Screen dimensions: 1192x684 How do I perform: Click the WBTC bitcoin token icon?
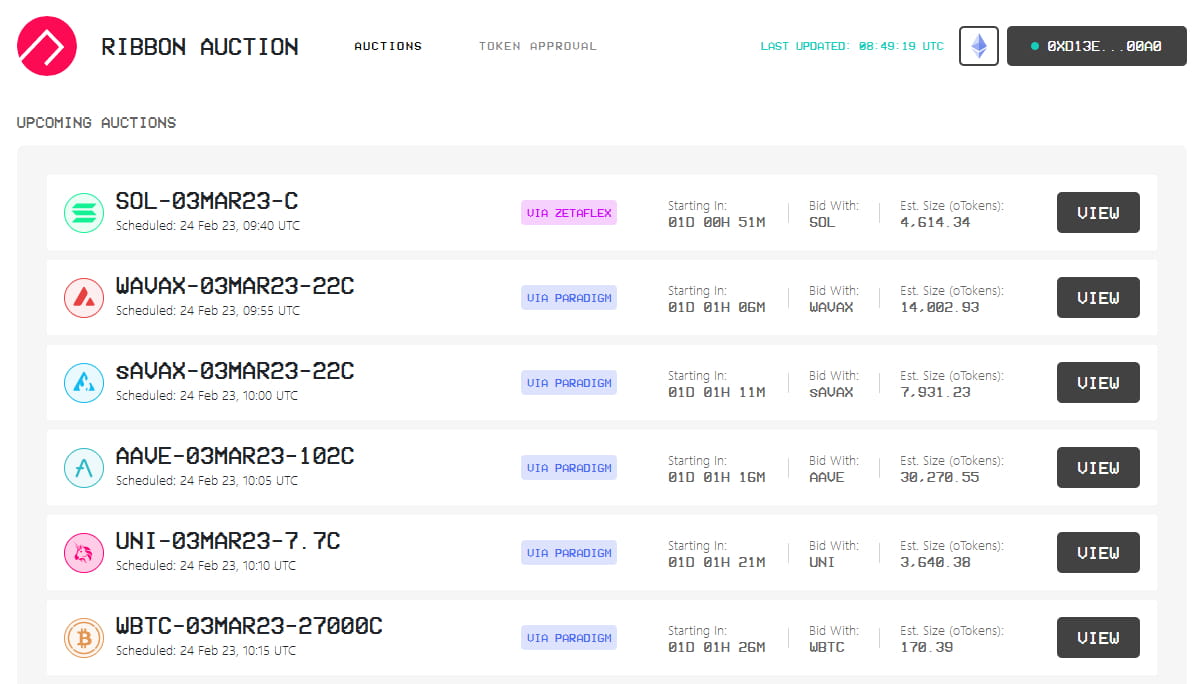(84, 638)
